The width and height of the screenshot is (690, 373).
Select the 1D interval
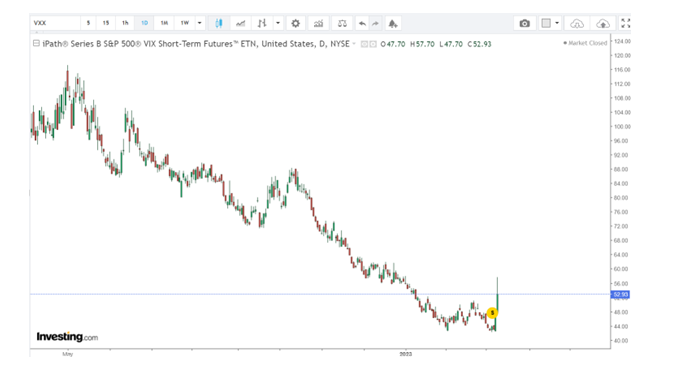tap(144, 23)
